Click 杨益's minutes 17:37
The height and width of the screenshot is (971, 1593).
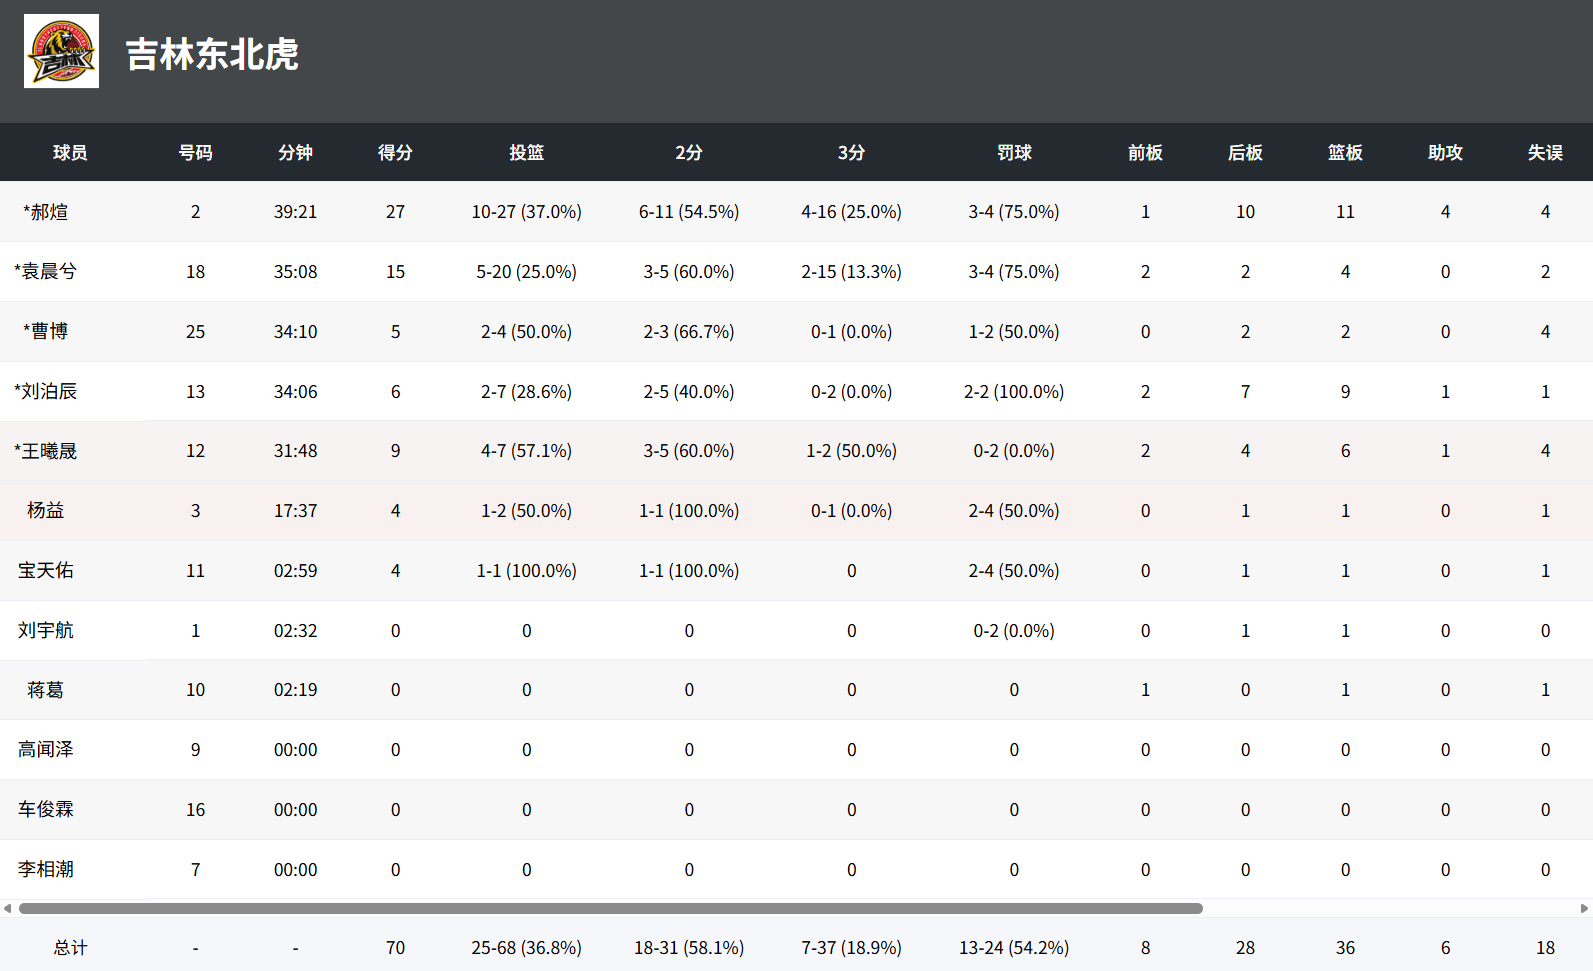(x=295, y=511)
